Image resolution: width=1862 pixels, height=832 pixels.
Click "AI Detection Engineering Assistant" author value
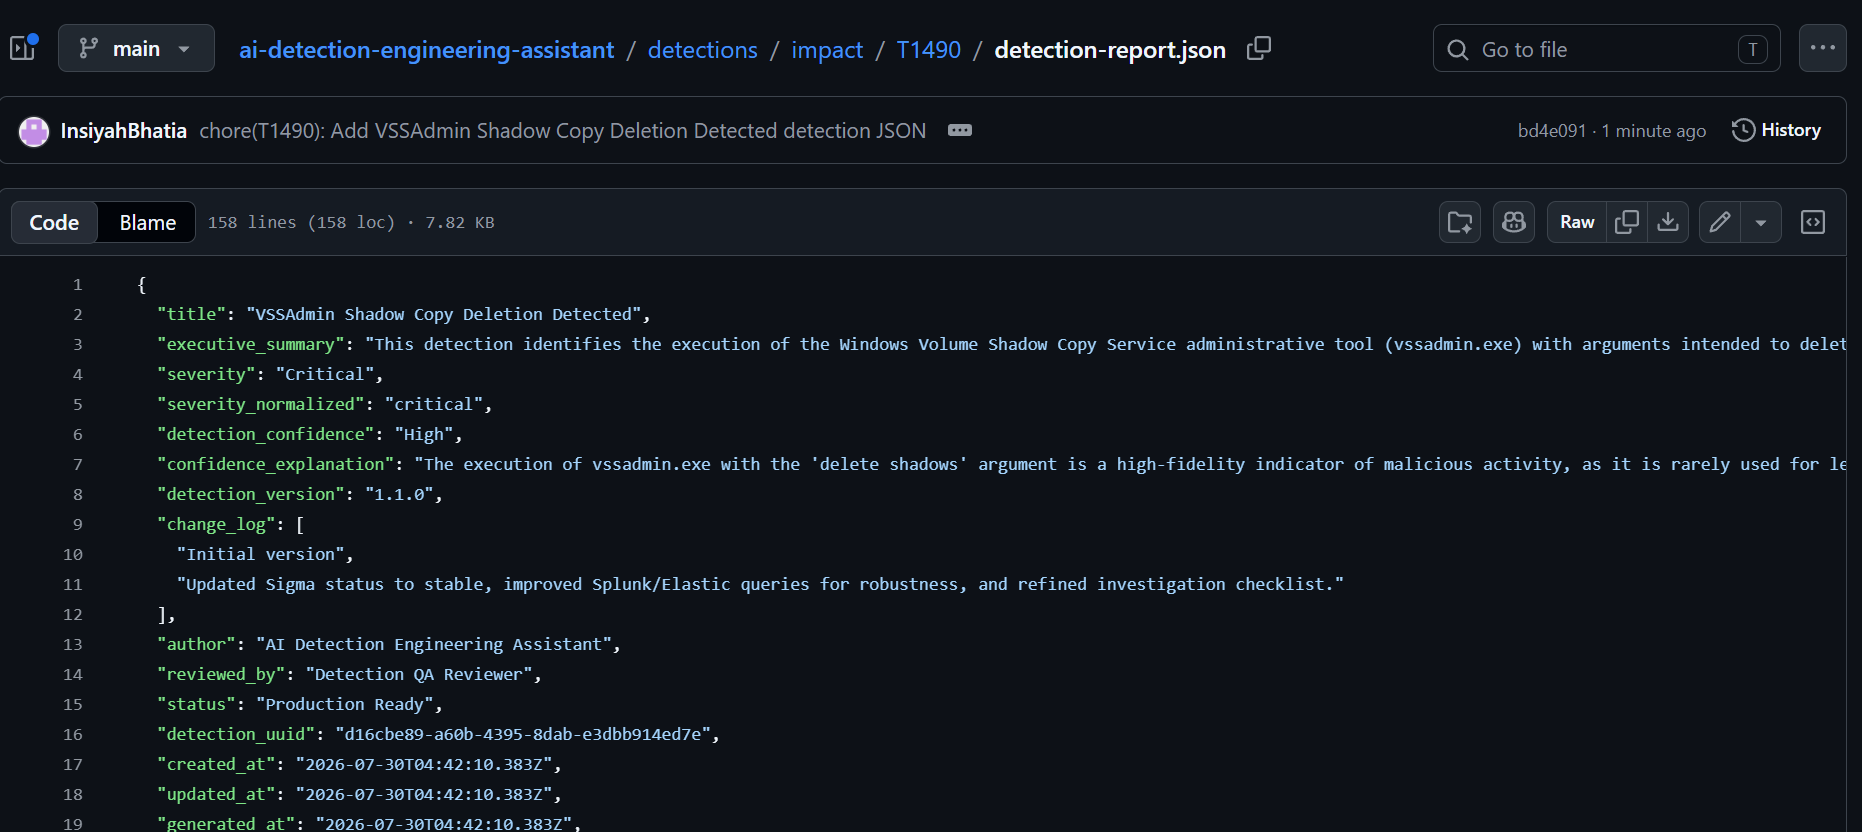point(434,644)
